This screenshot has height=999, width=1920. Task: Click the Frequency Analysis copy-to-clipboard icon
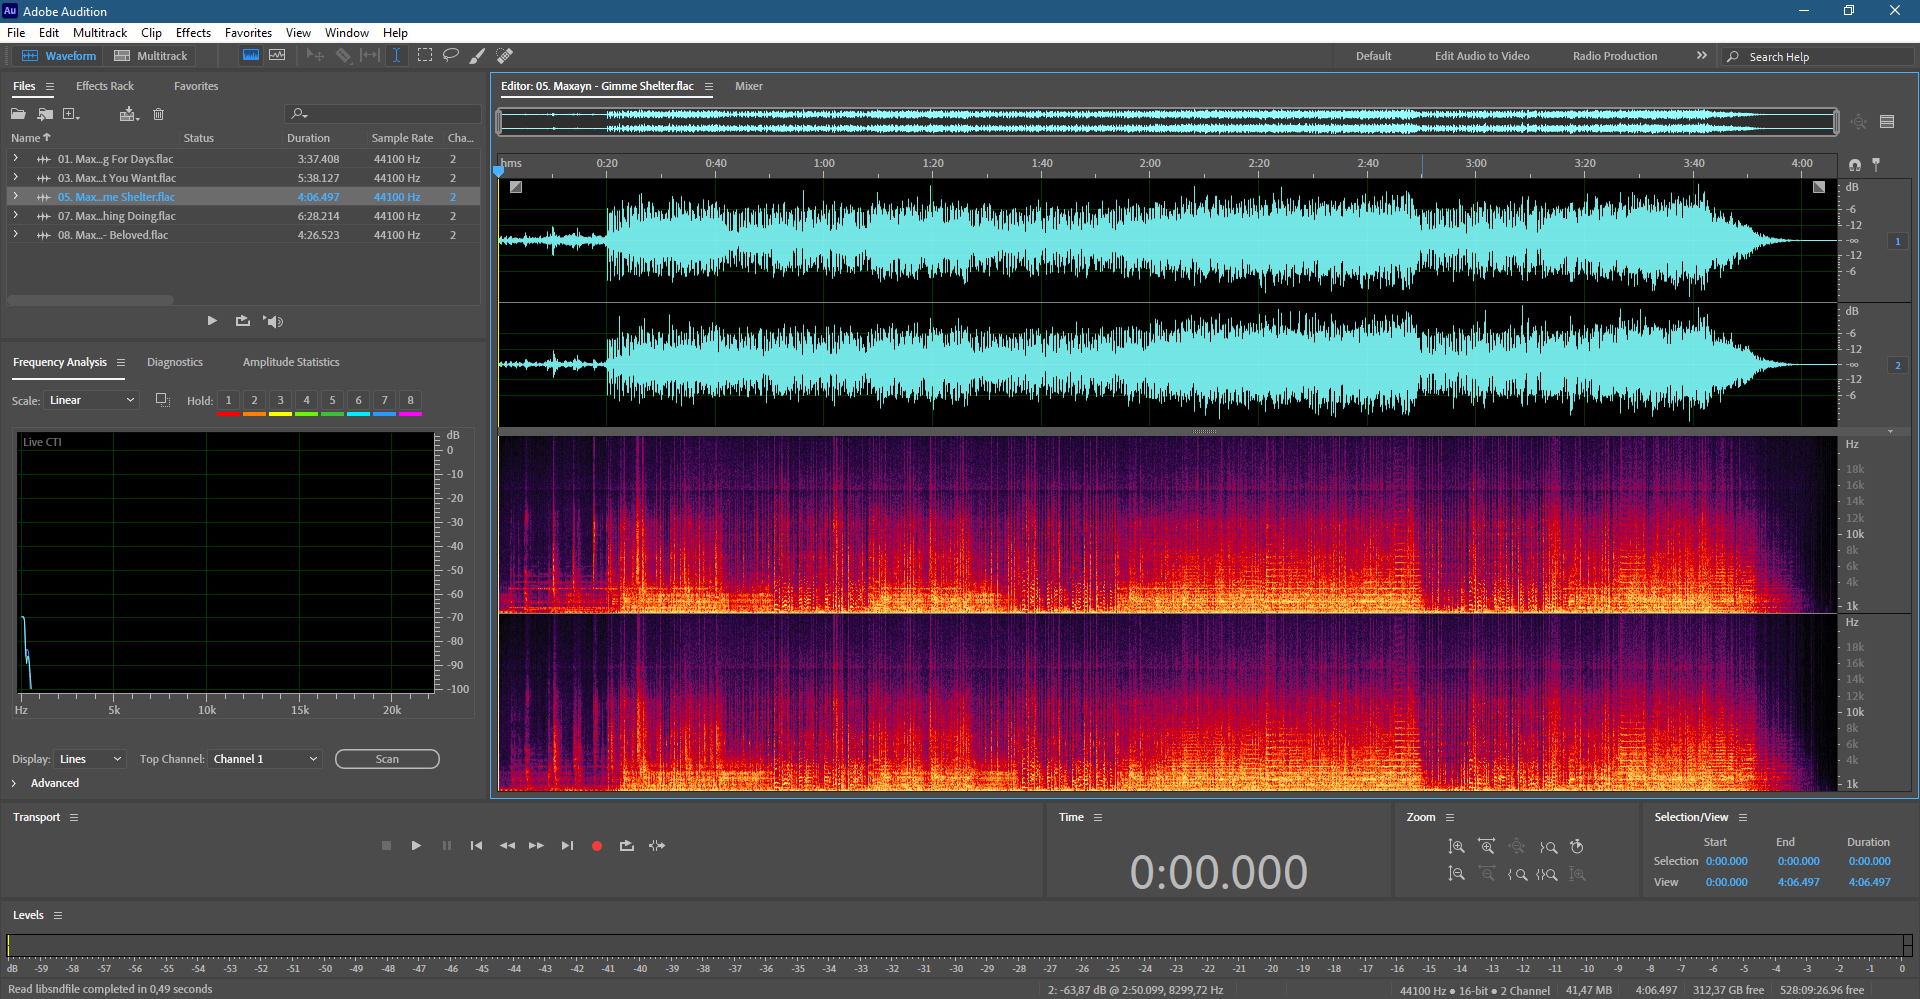tap(162, 400)
